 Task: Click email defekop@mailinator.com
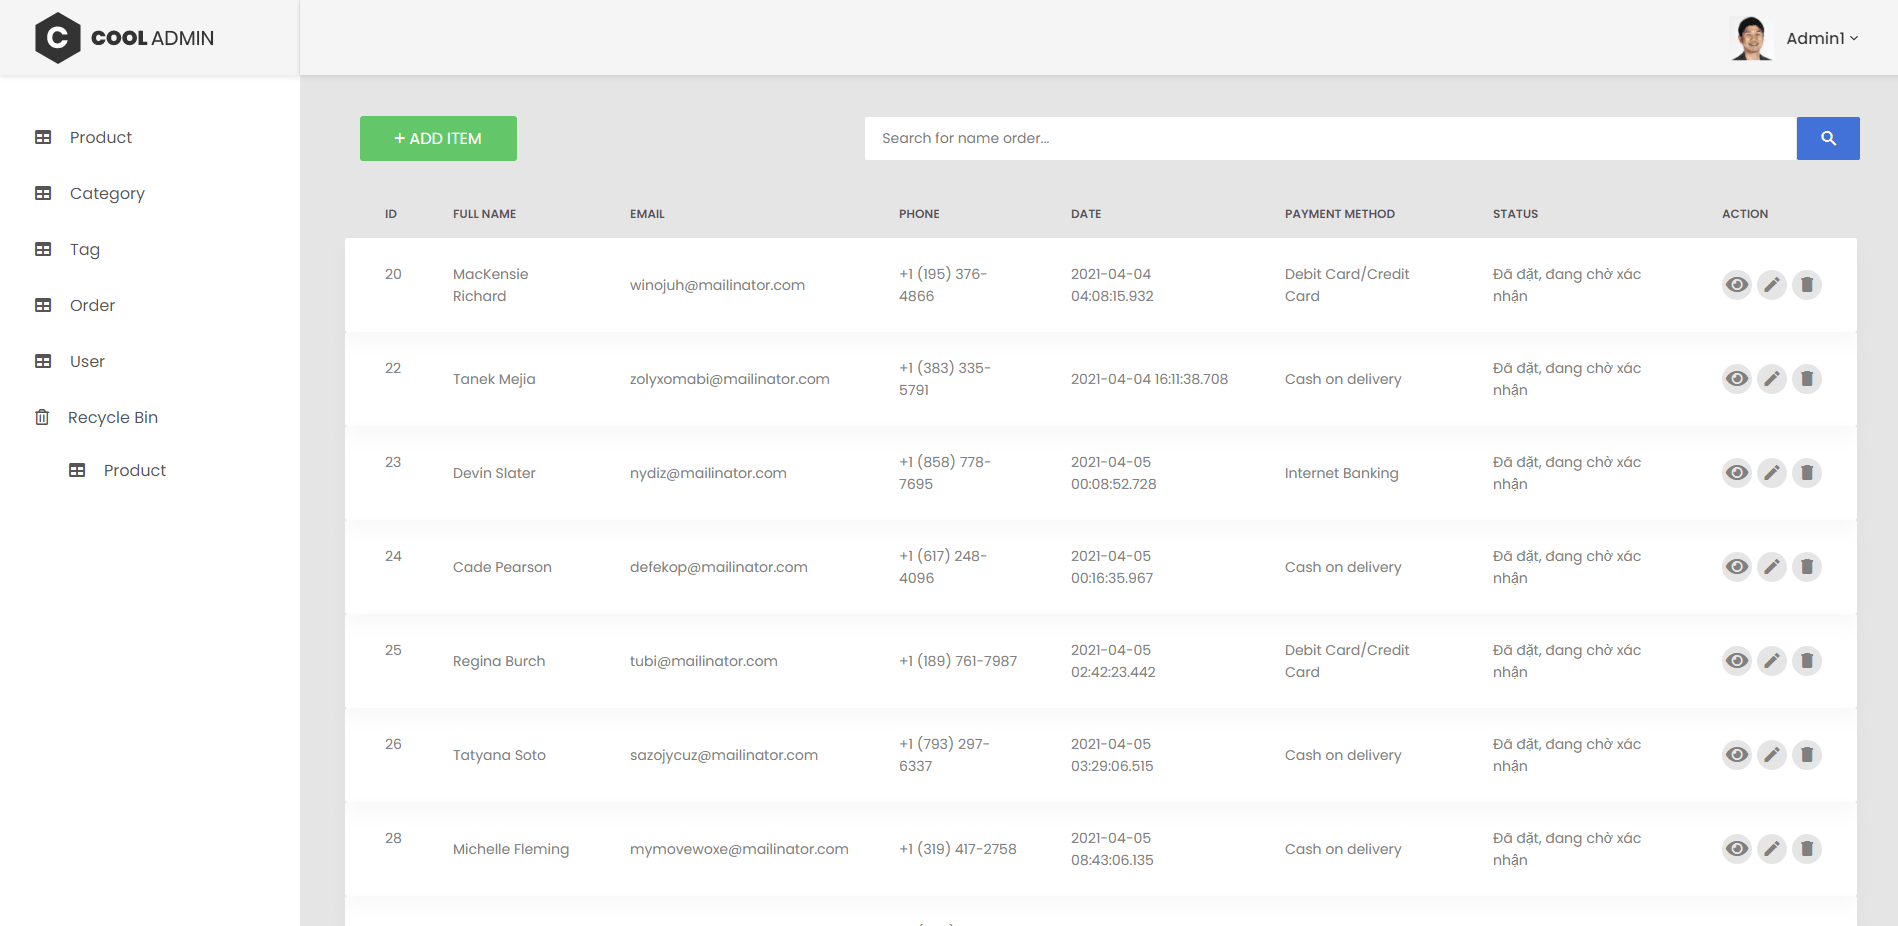click(x=719, y=567)
